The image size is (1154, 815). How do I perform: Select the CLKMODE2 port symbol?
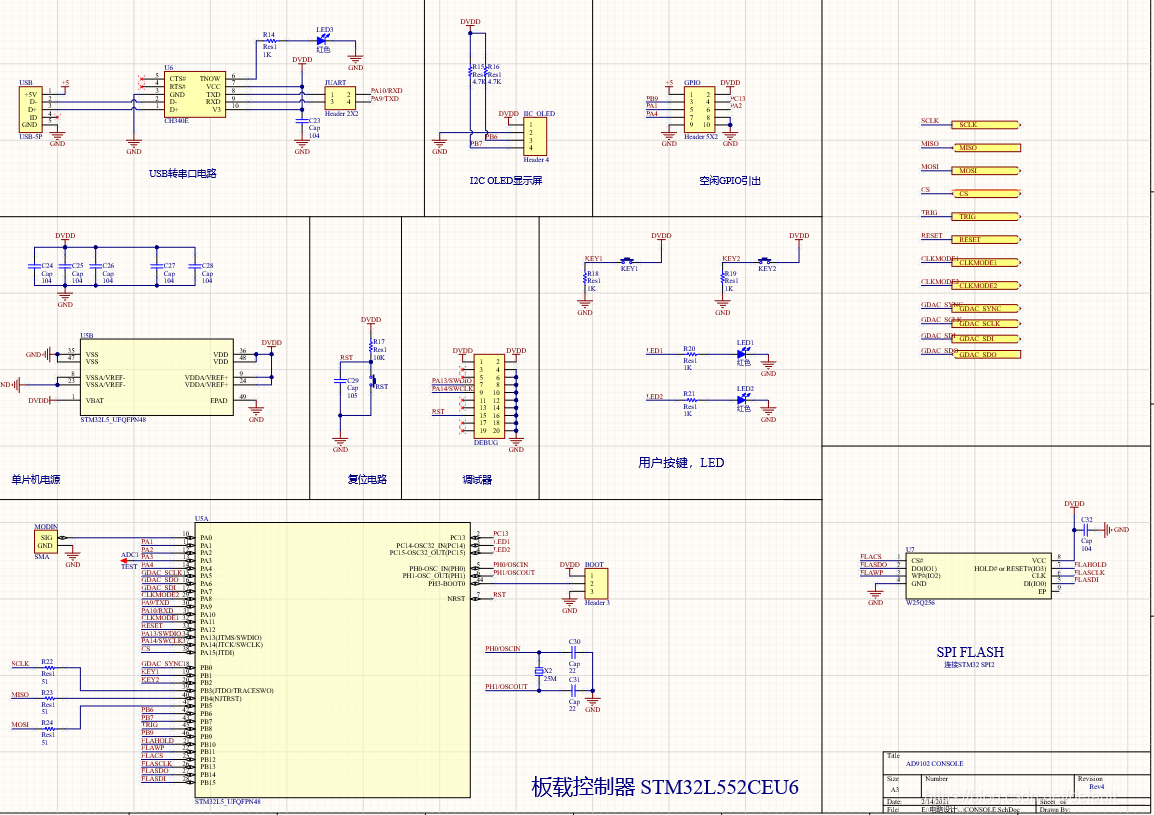tap(985, 285)
